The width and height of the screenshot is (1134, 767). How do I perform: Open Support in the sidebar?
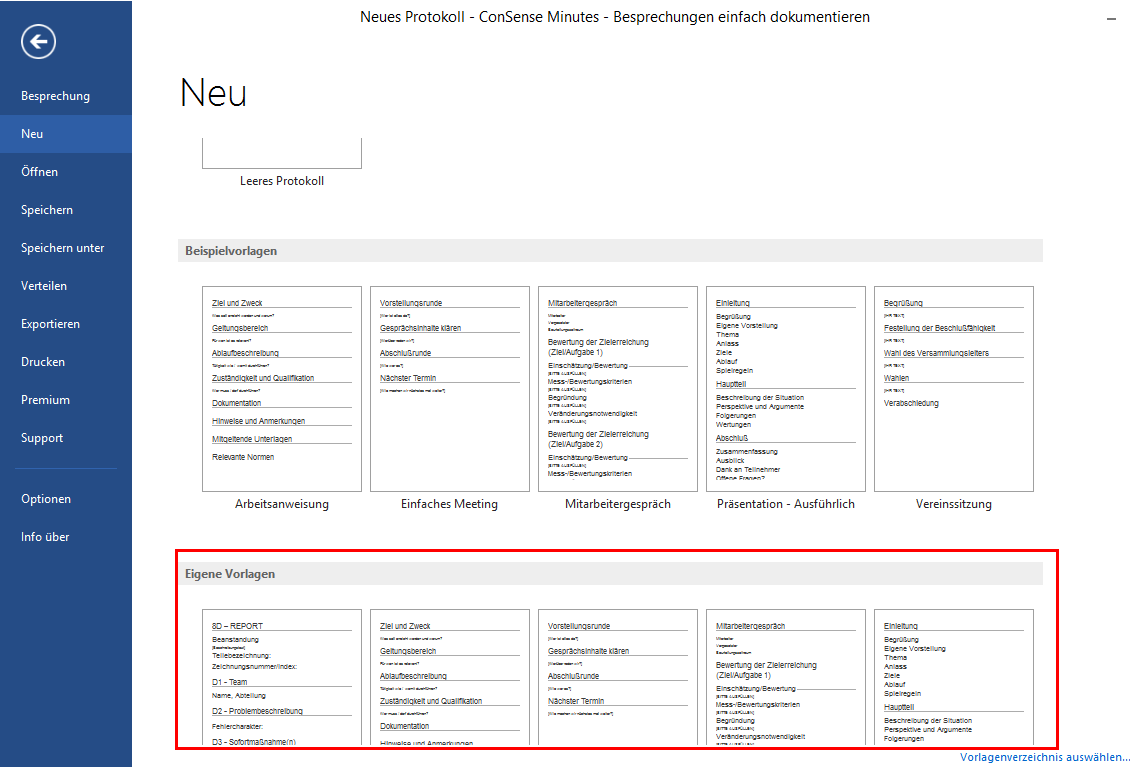coord(42,438)
